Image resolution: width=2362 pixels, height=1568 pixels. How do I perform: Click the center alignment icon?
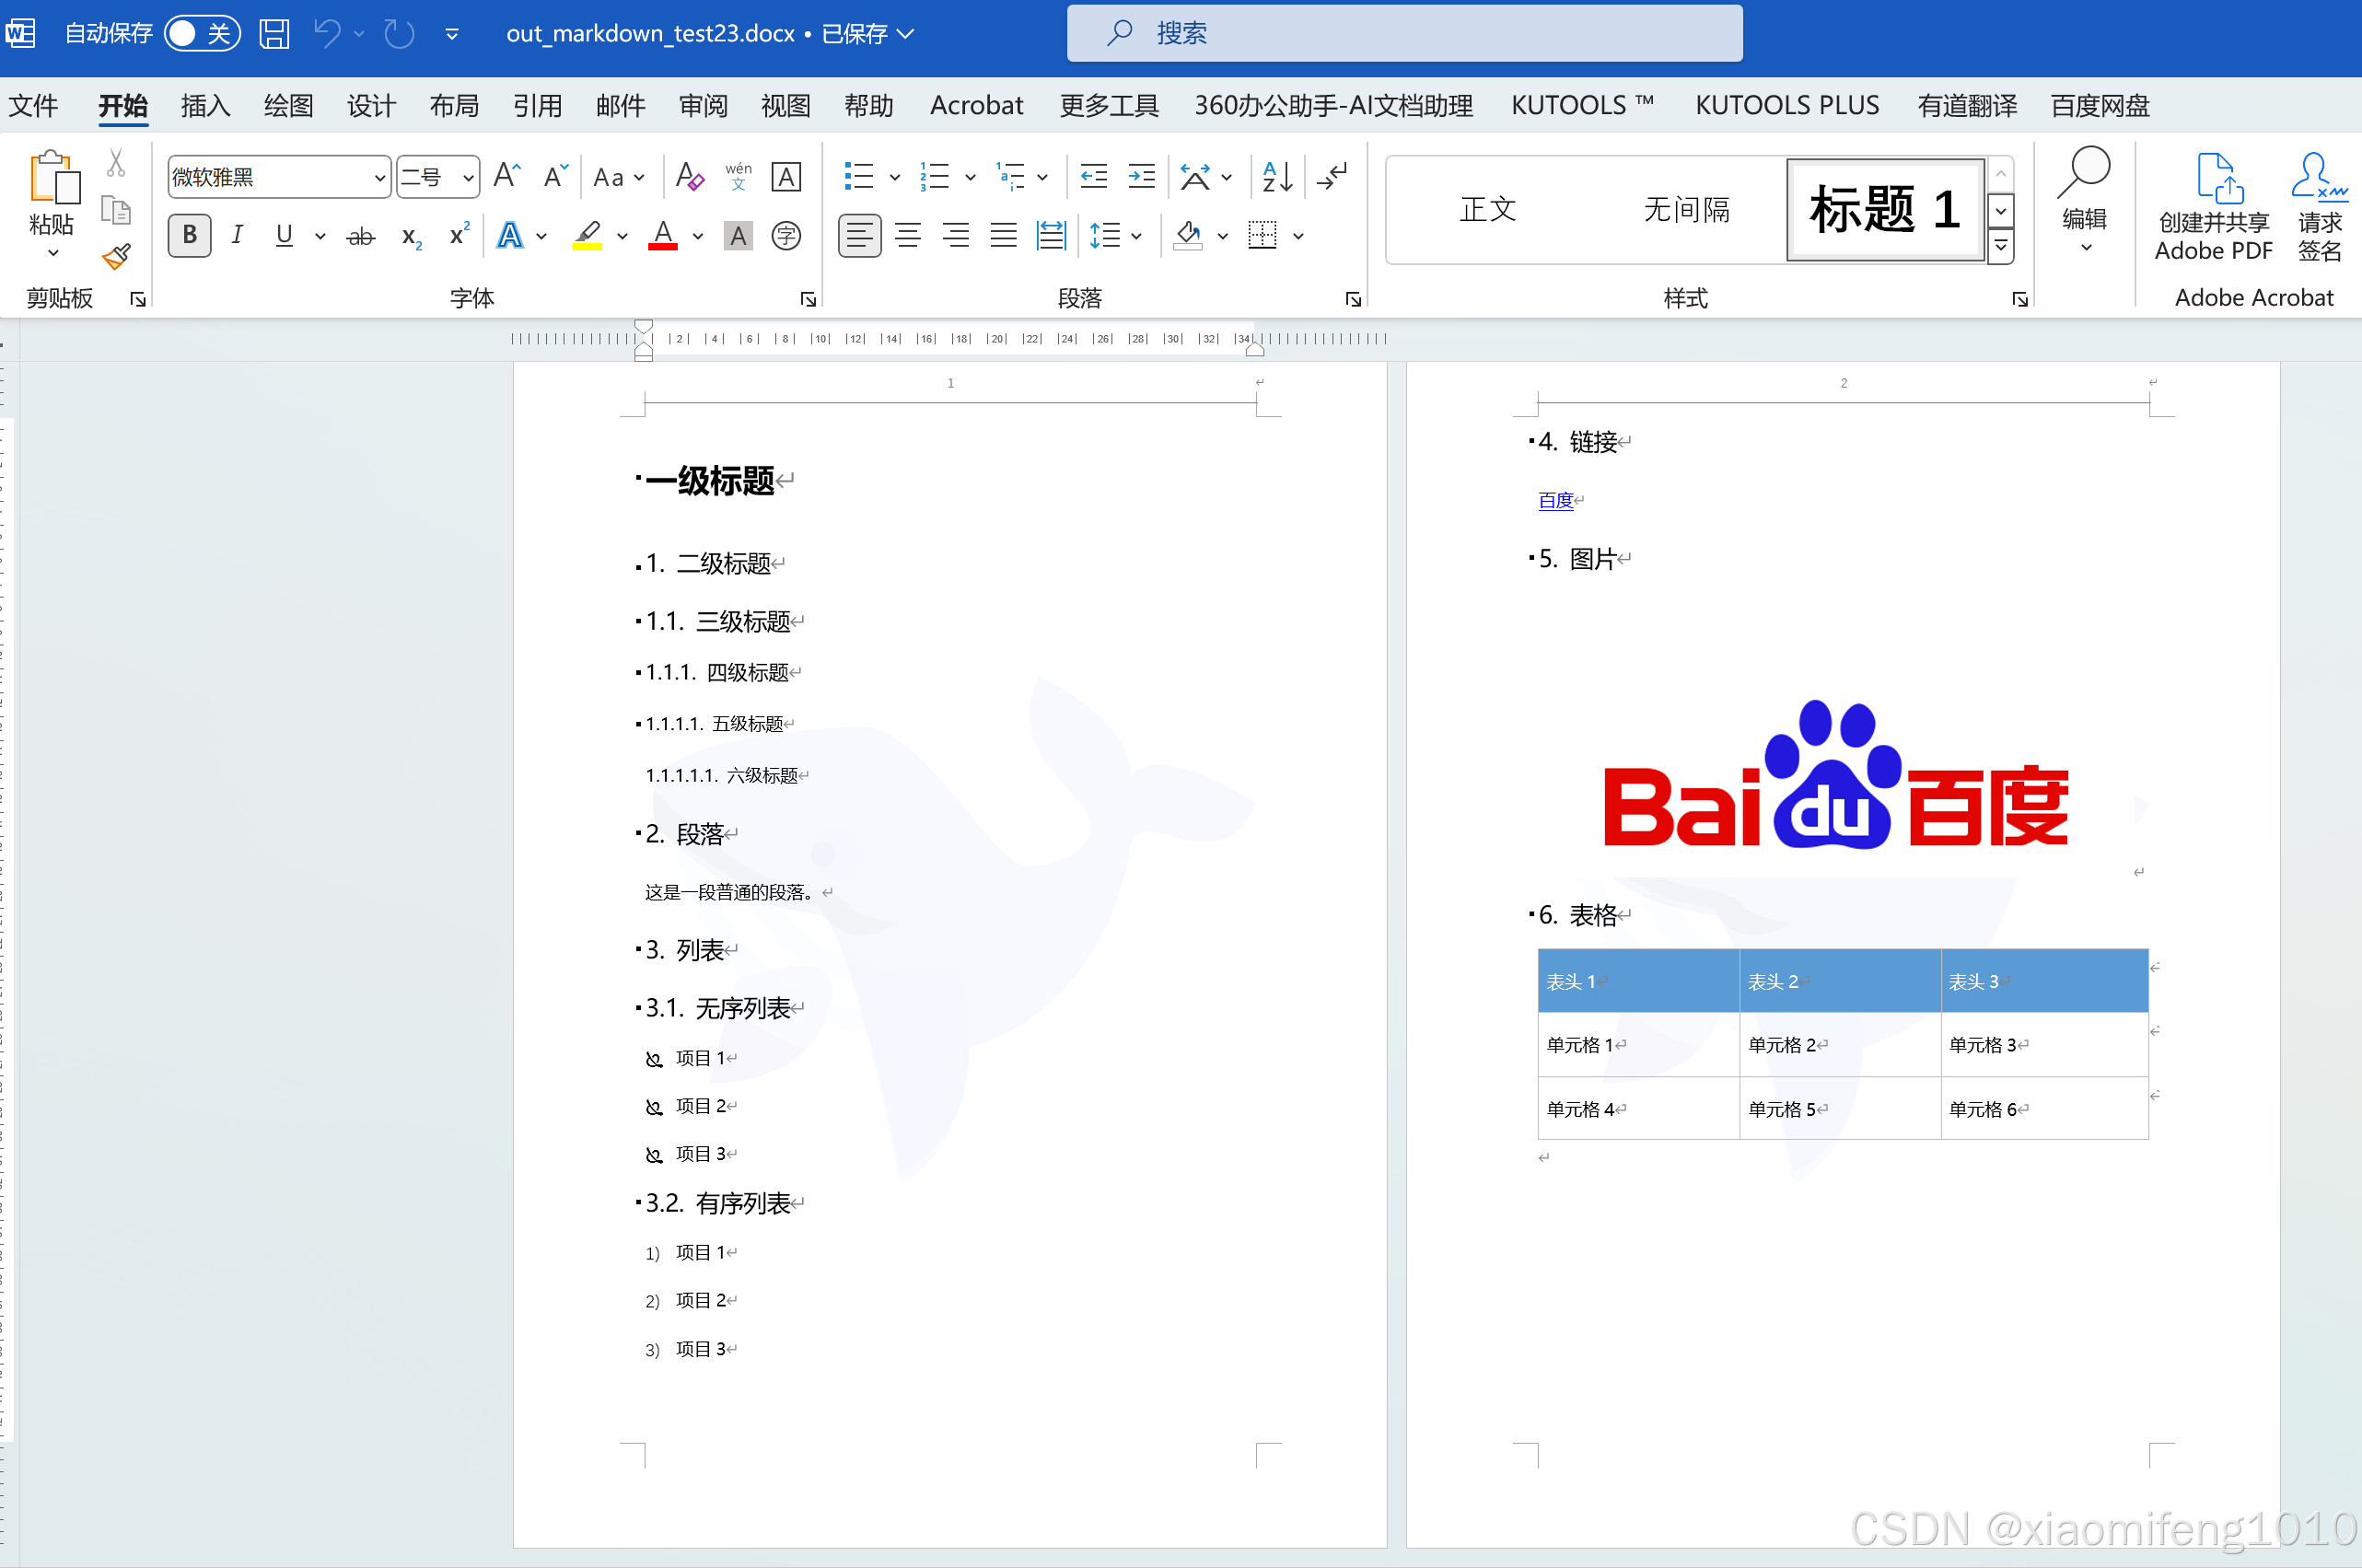908,236
